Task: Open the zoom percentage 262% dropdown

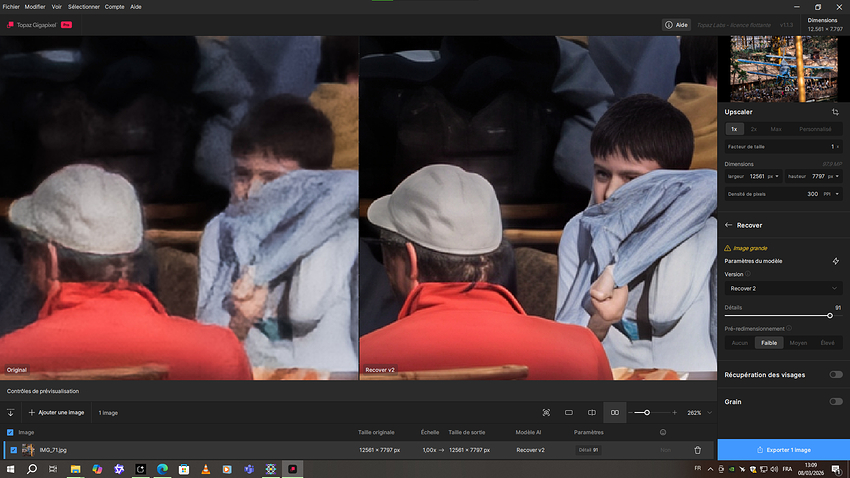Action: pos(710,412)
